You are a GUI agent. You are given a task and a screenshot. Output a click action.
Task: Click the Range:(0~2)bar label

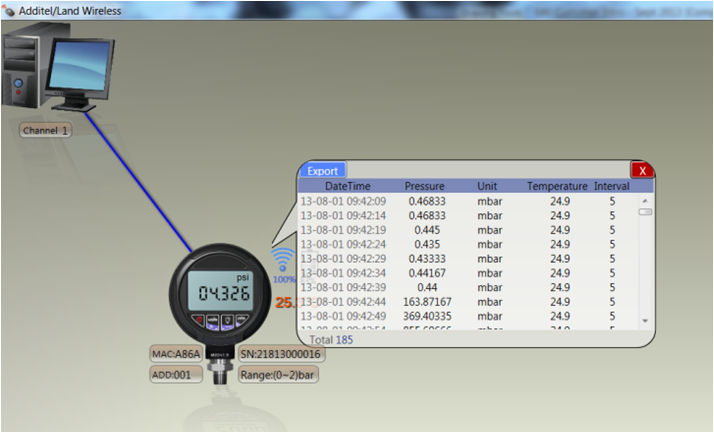tap(277, 375)
